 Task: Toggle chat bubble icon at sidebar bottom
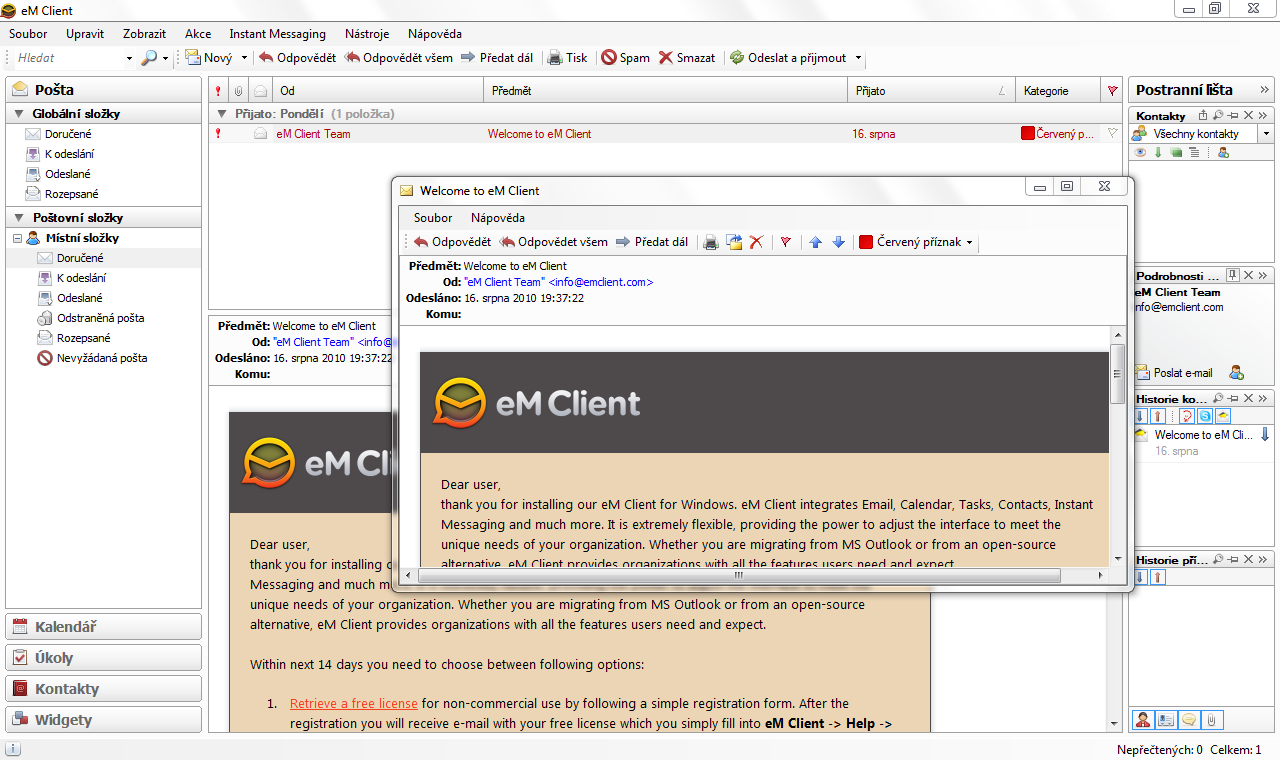click(1188, 720)
